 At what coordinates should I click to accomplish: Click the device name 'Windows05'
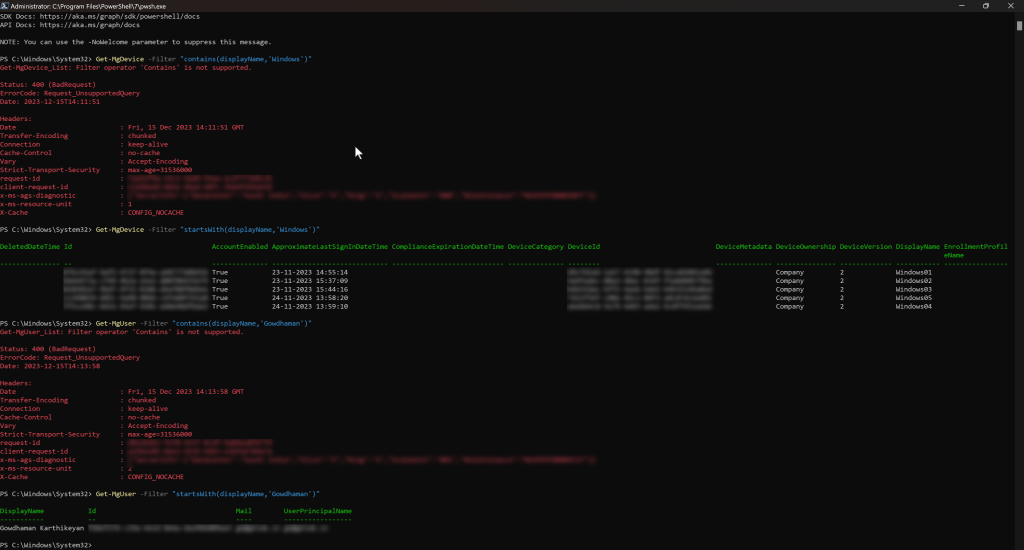coord(914,298)
